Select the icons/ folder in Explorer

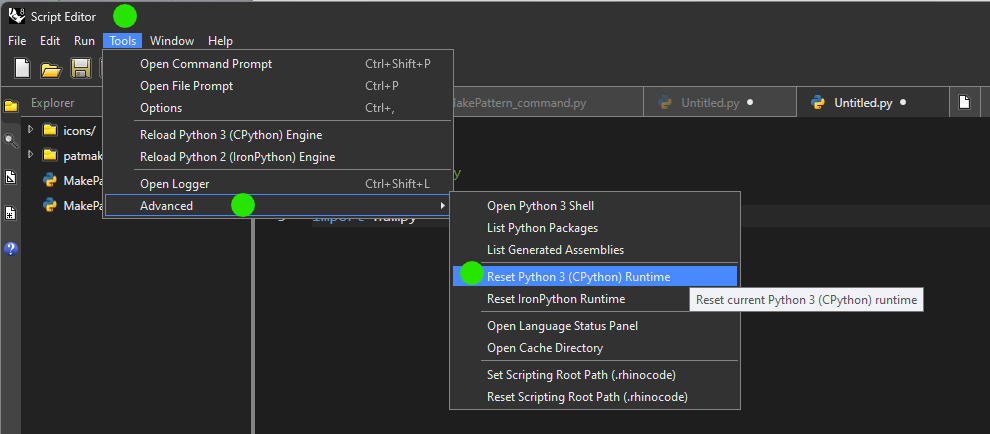click(78, 130)
